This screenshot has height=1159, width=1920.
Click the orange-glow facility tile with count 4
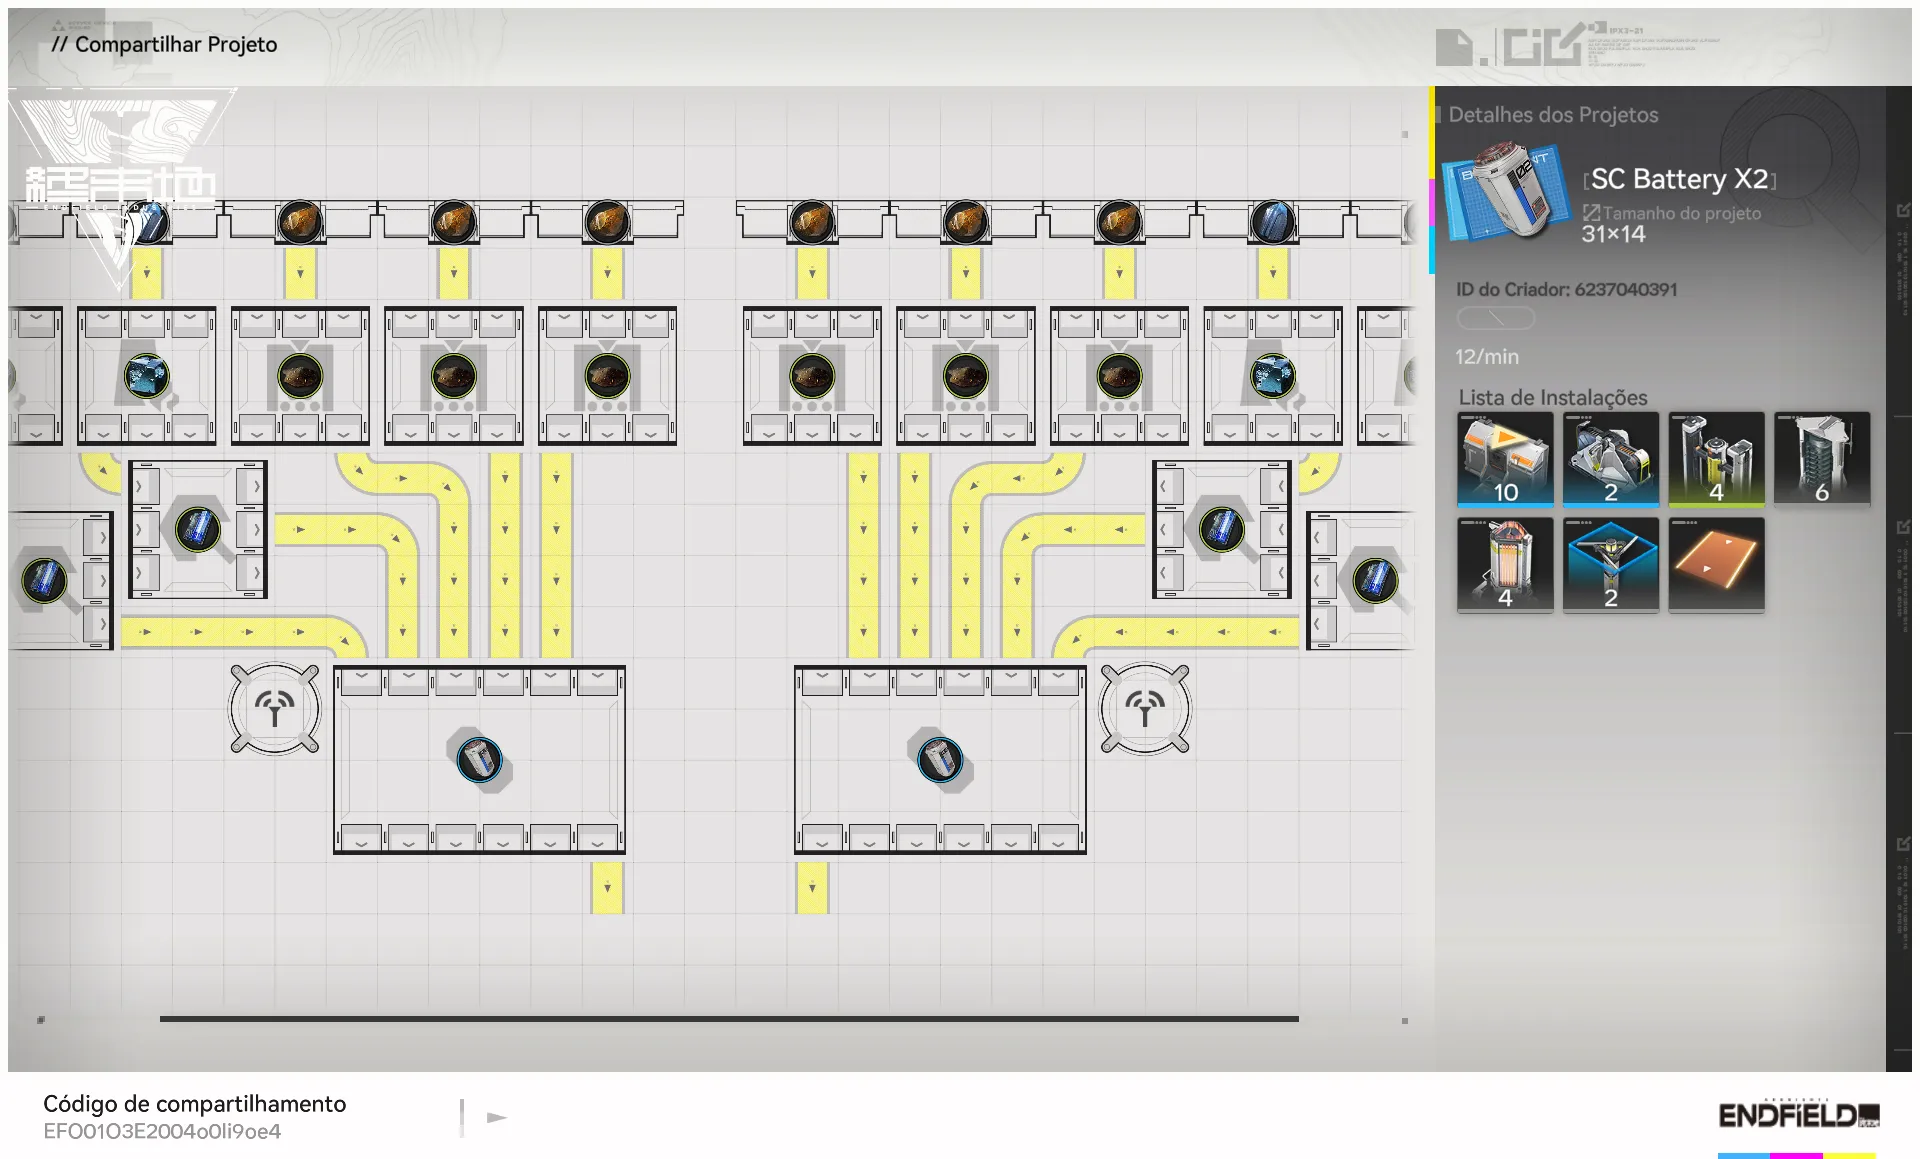[1505, 563]
